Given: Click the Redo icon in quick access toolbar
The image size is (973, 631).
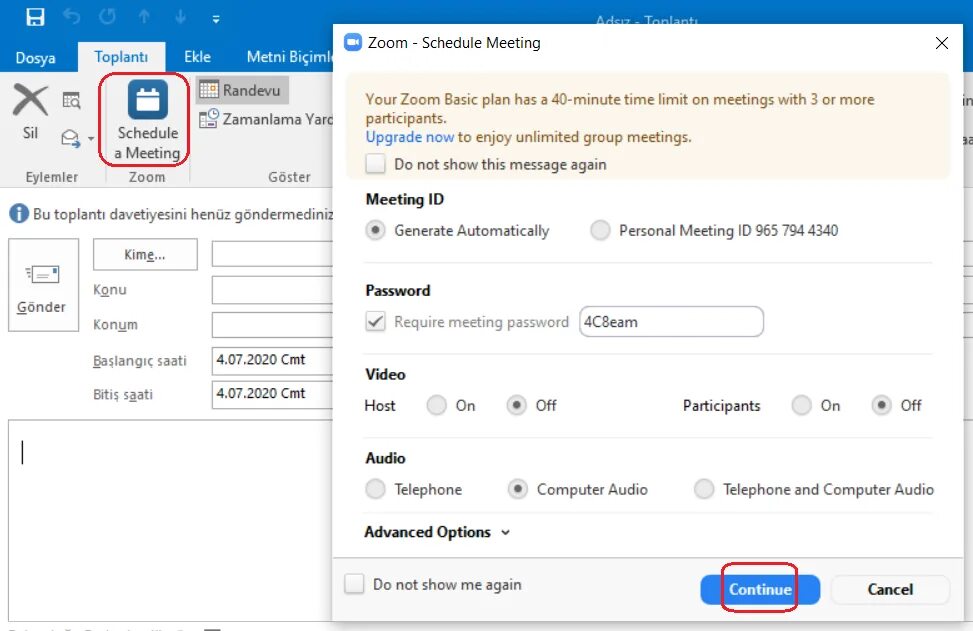Looking at the screenshot, I should tap(107, 17).
